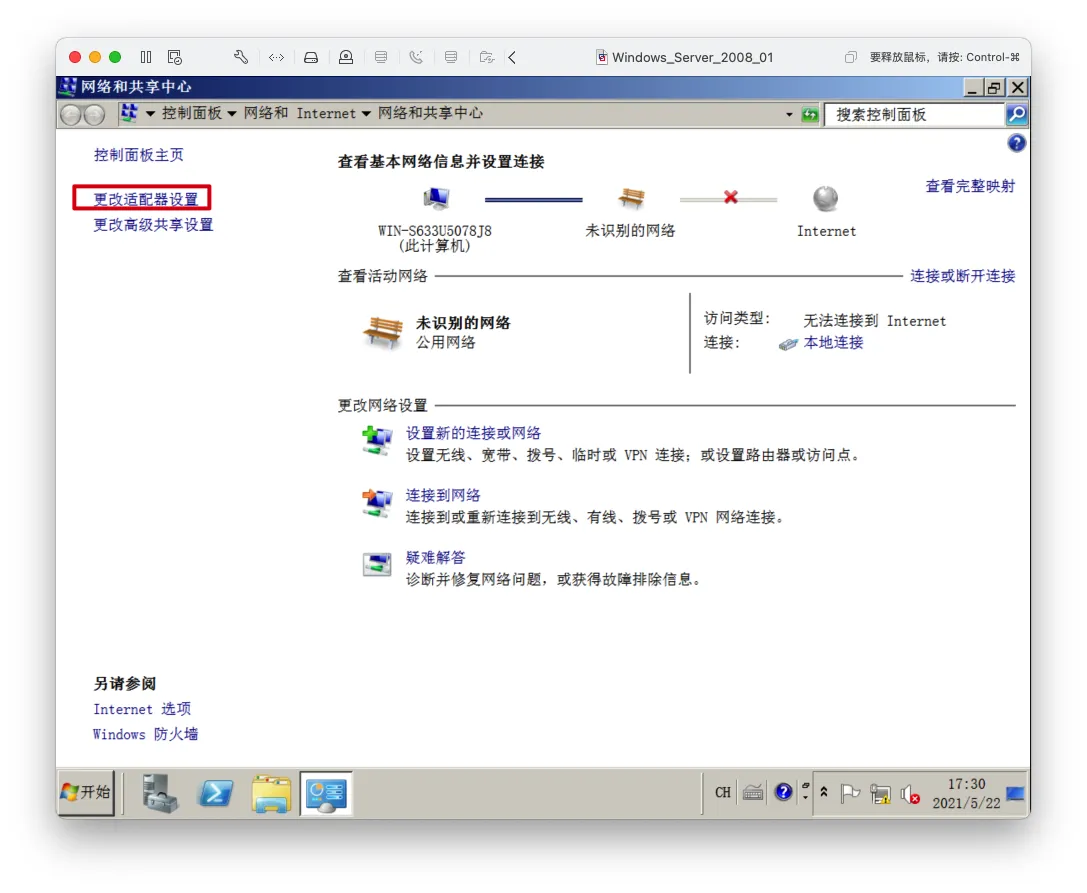Click the icon beside 连接到网络
Screen dimensions: 1087x893
click(377, 503)
